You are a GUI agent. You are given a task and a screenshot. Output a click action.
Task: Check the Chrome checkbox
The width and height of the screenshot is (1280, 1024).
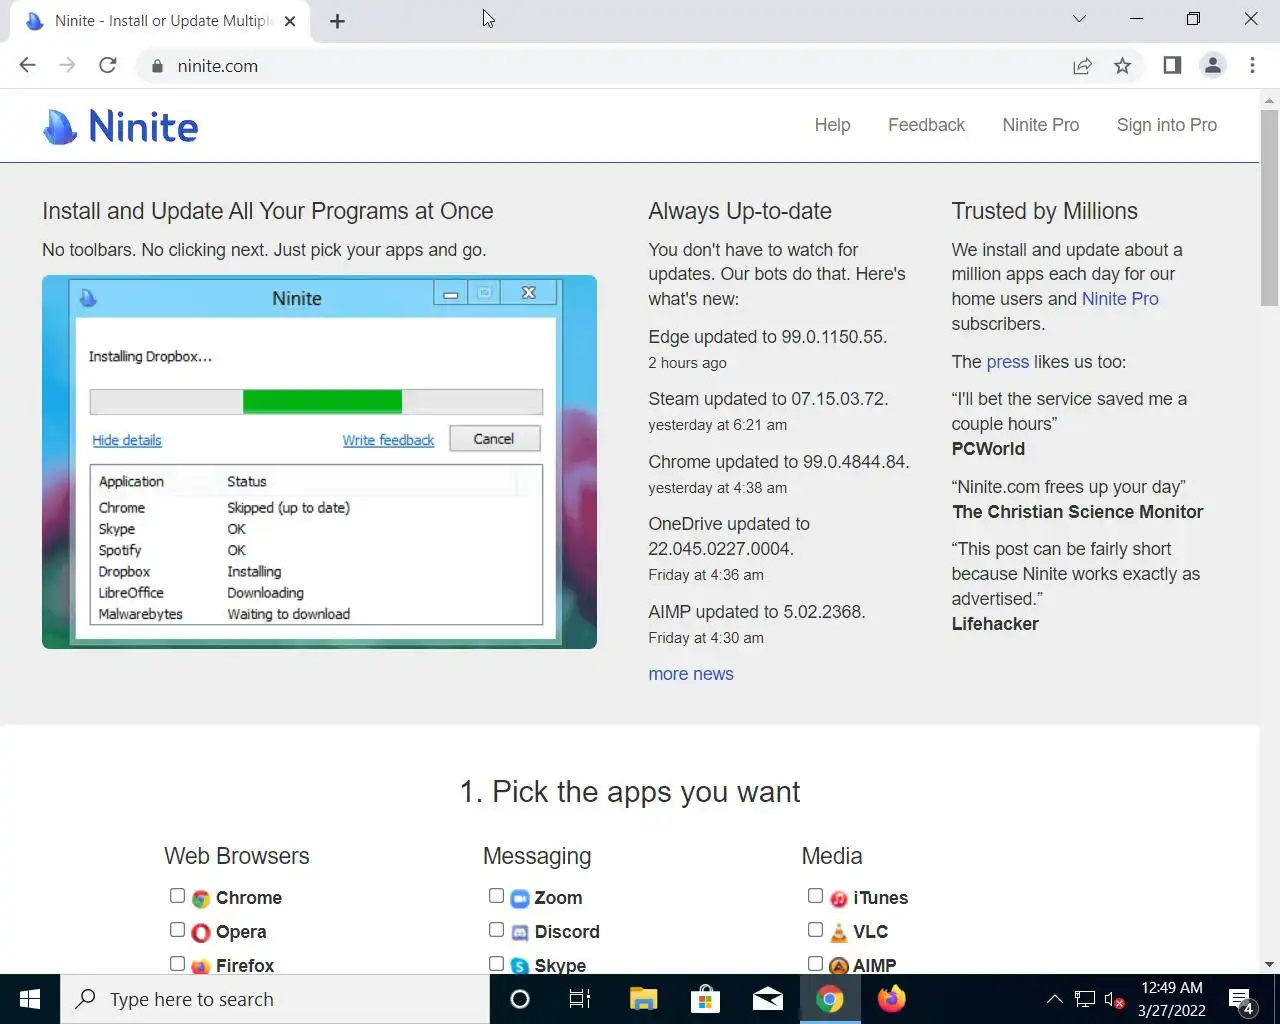[177, 896]
